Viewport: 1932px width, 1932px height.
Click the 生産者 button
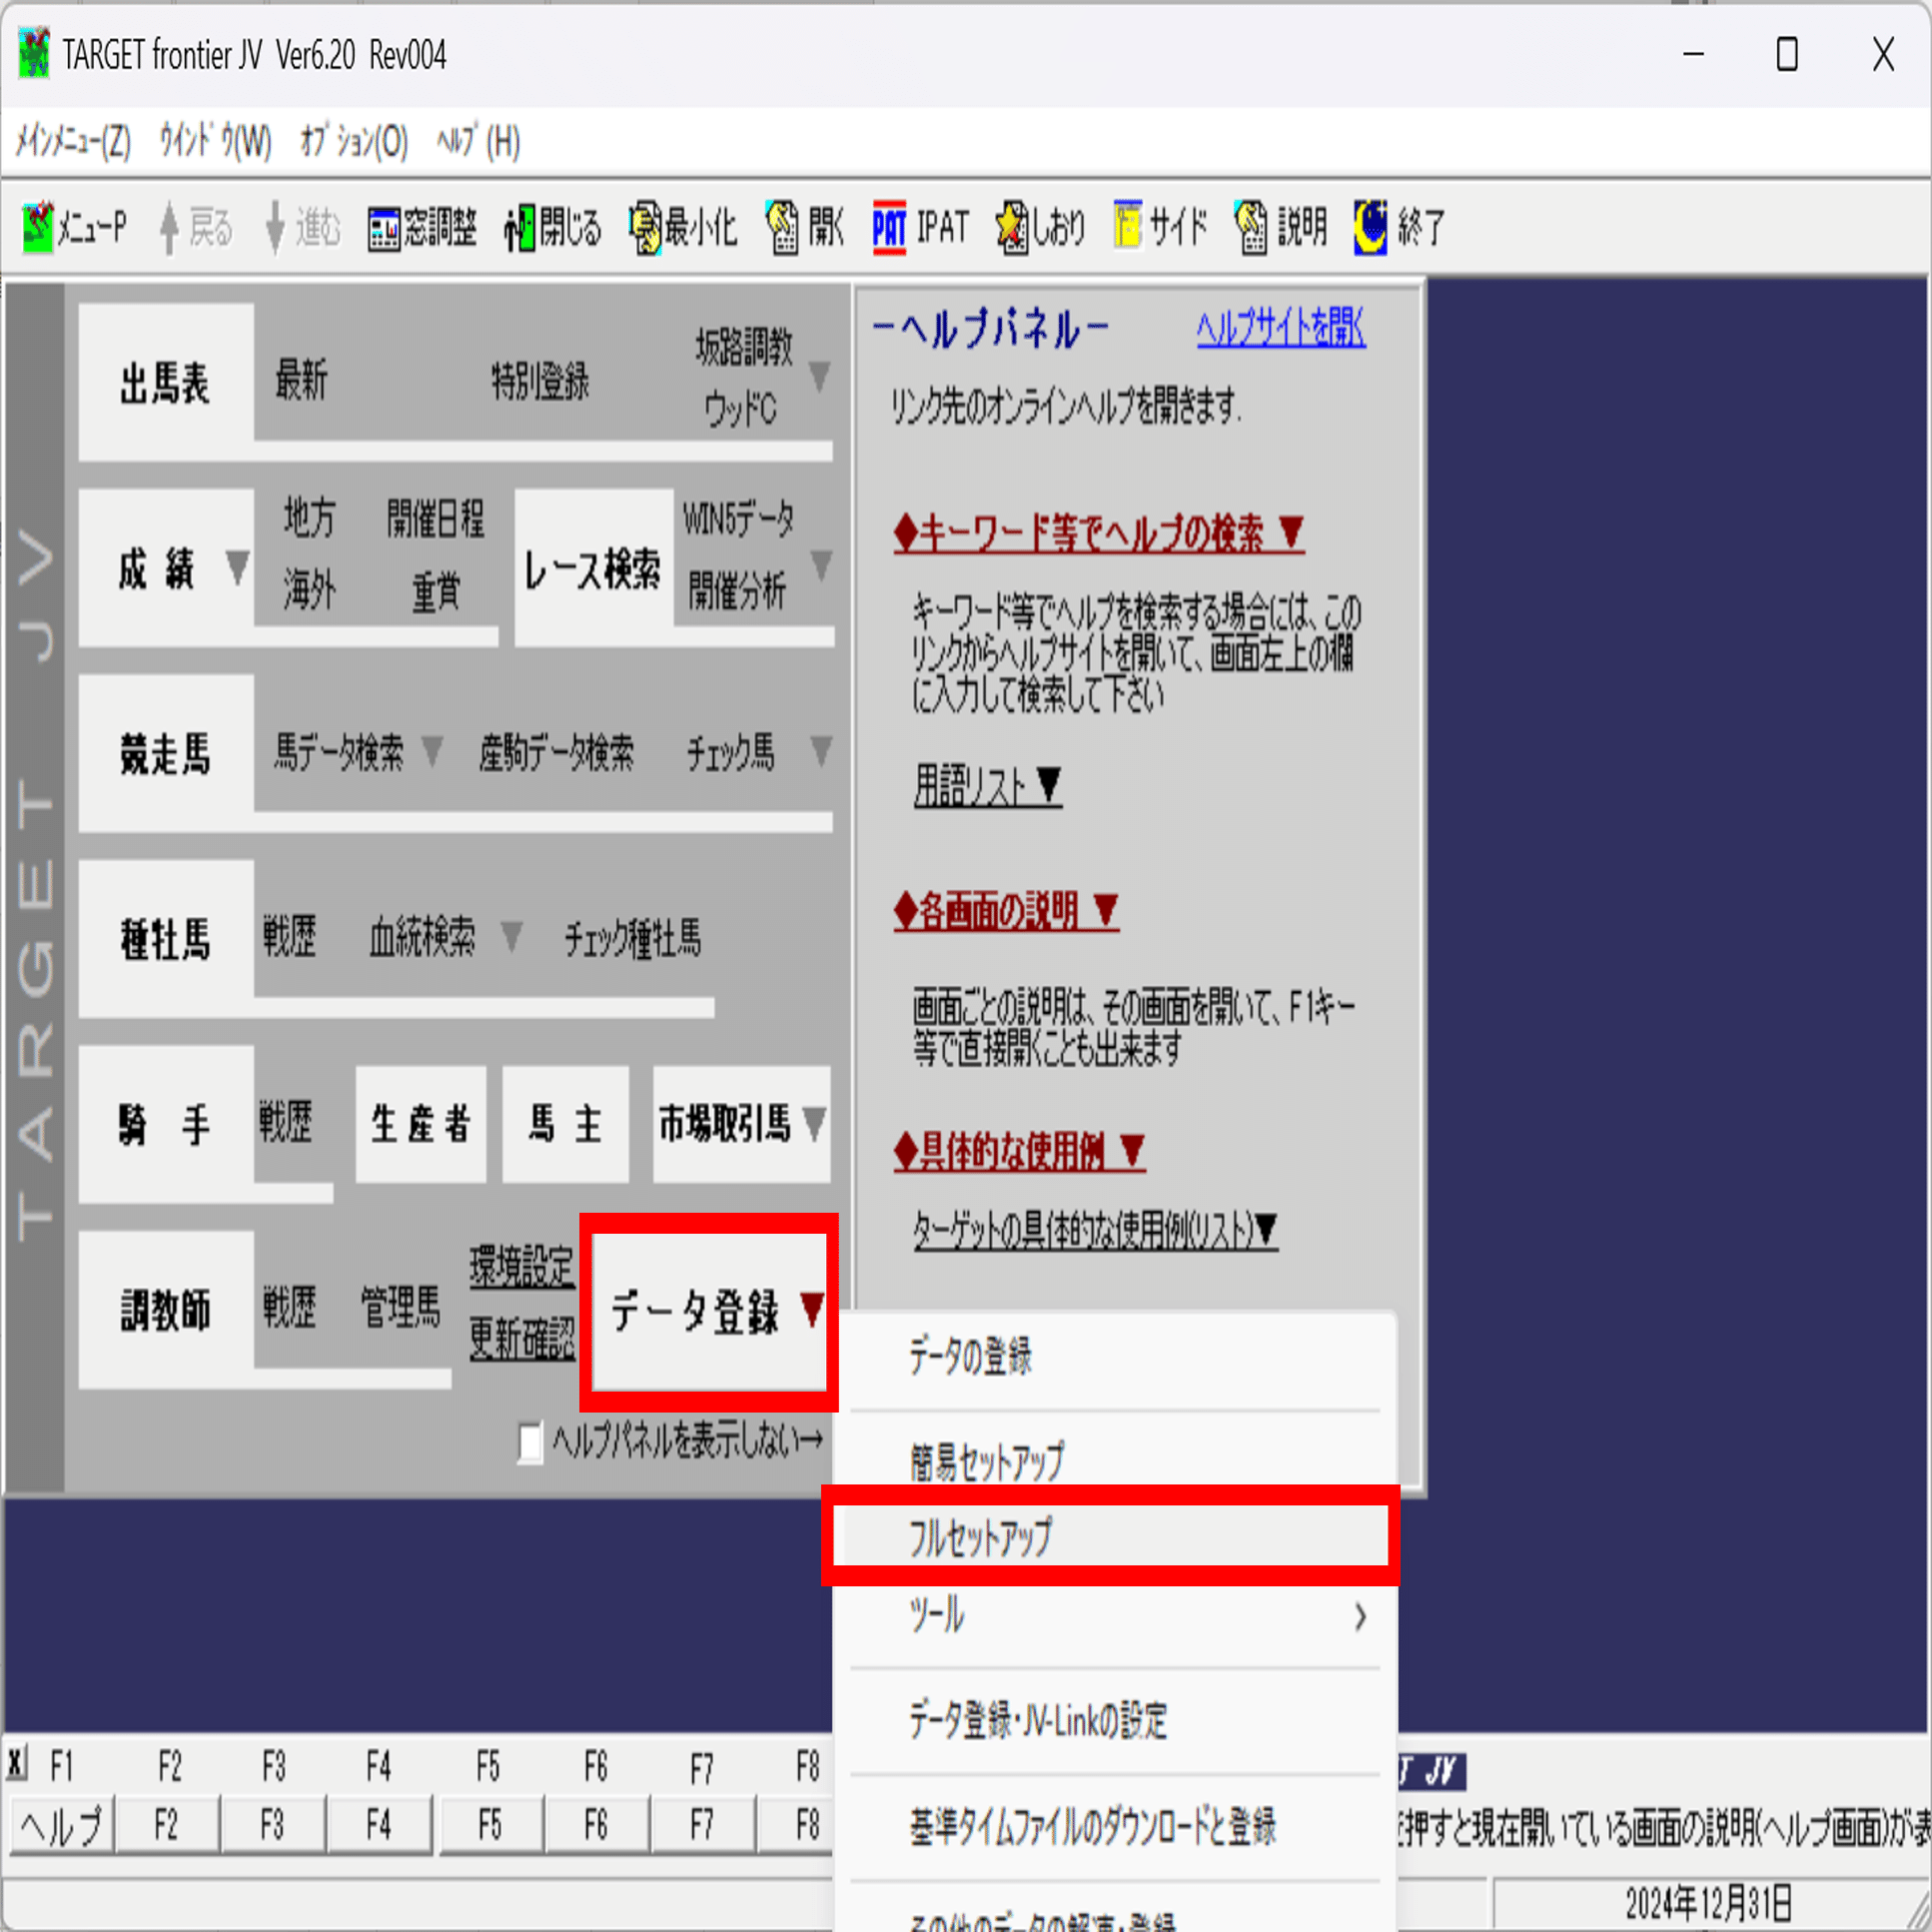(x=421, y=1124)
